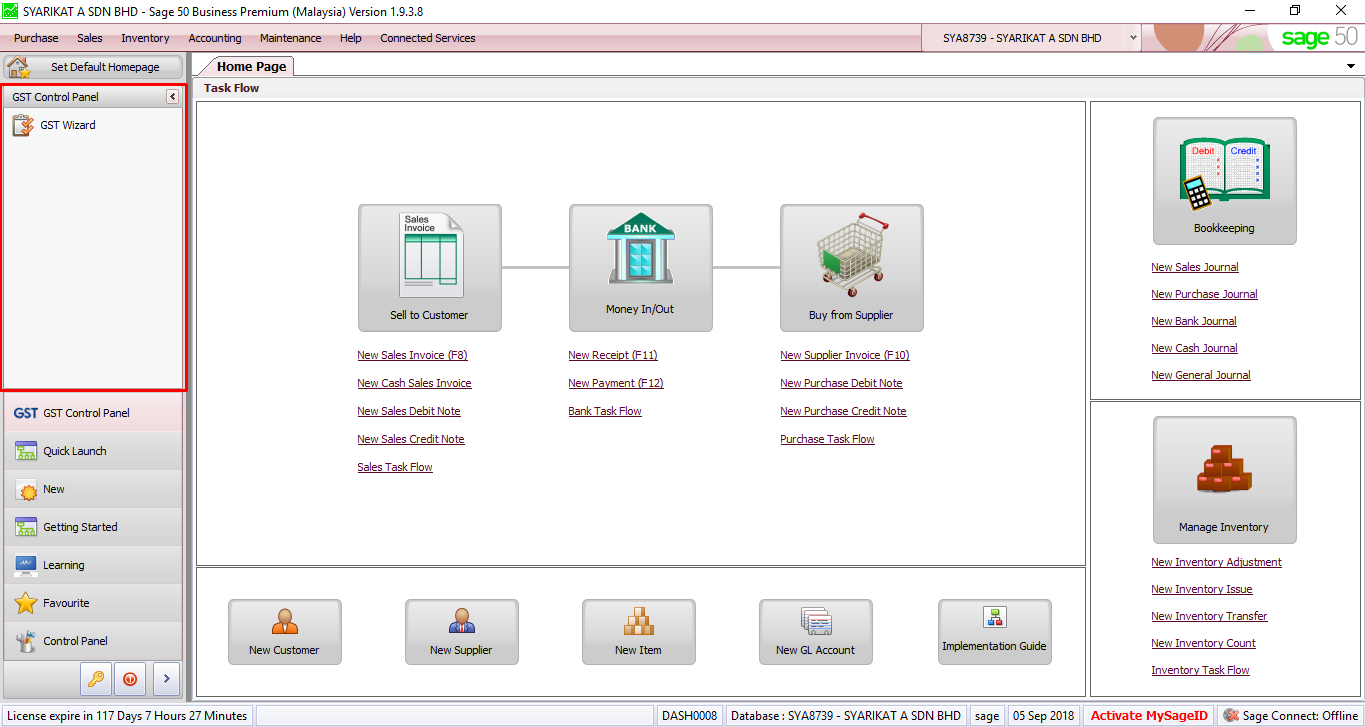The width and height of the screenshot is (1365, 727).
Task: Click New Supplier Invoice (F10) link
Action: tap(845, 355)
